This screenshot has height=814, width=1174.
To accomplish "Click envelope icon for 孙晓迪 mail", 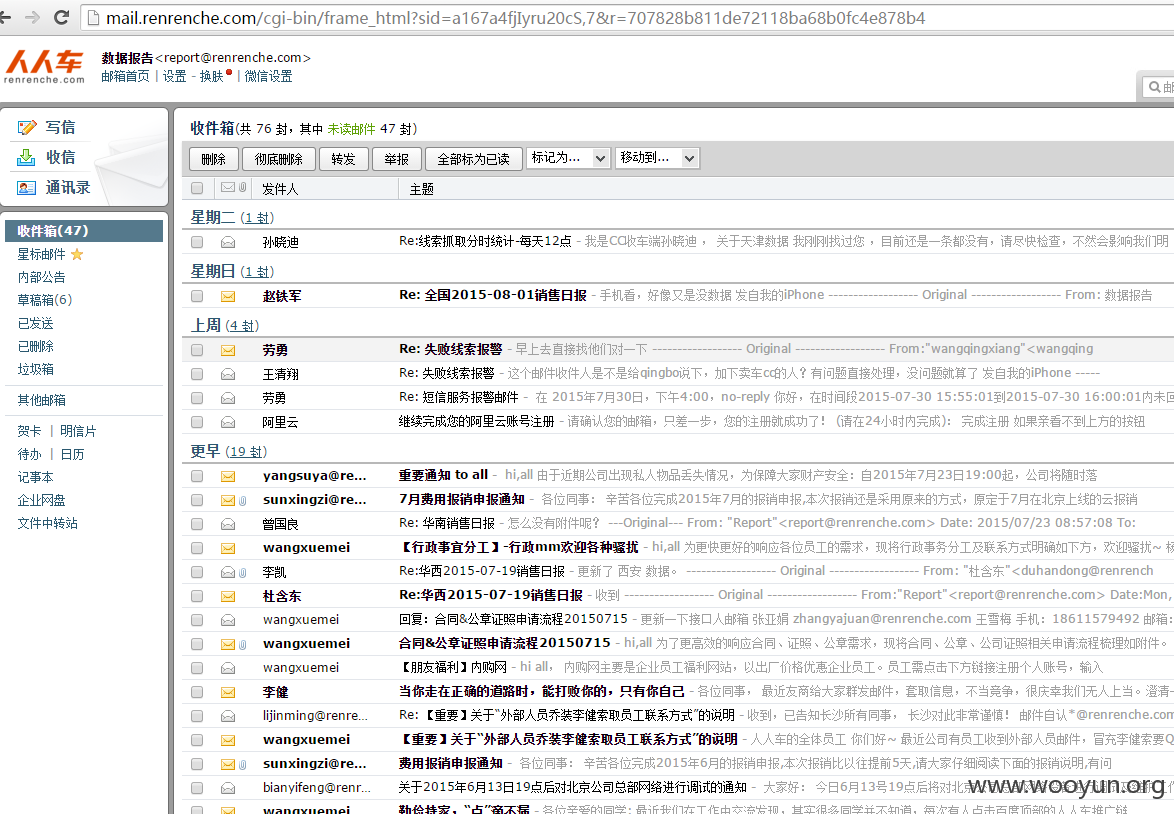I will point(228,242).
